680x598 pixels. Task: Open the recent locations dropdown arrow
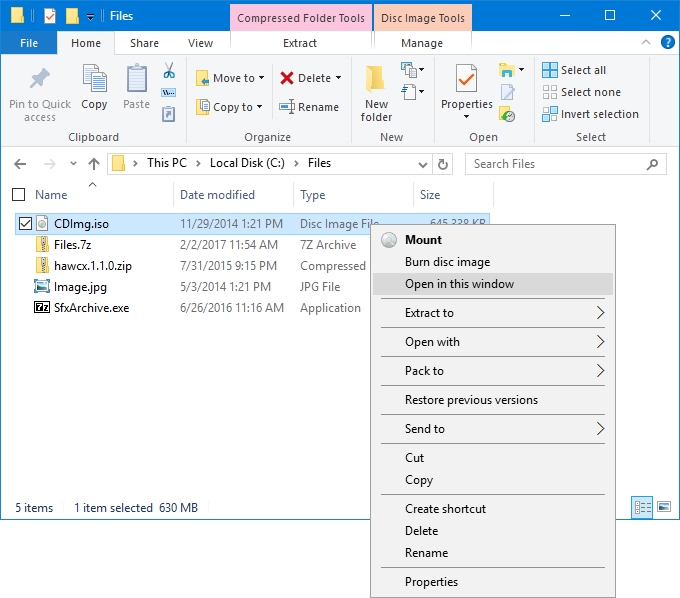pyautogui.click(x=73, y=164)
